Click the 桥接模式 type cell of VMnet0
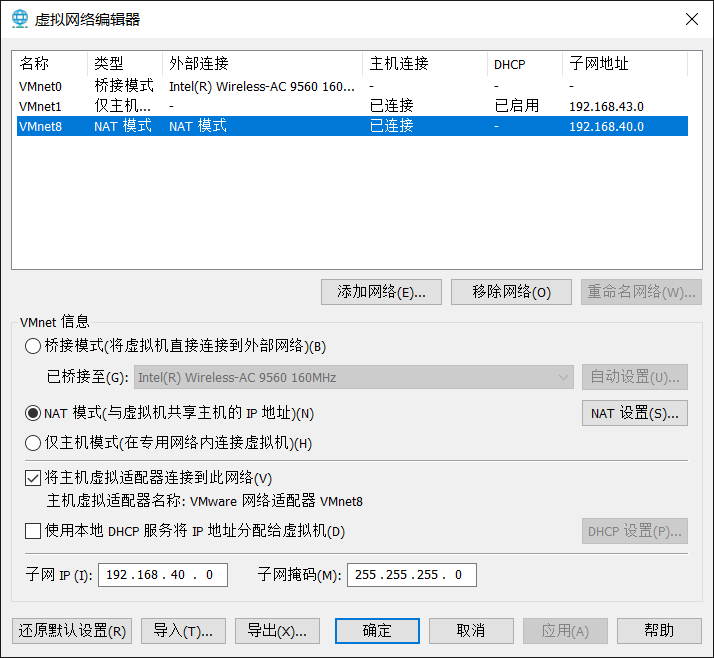The width and height of the screenshot is (714, 658). pos(124,86)
